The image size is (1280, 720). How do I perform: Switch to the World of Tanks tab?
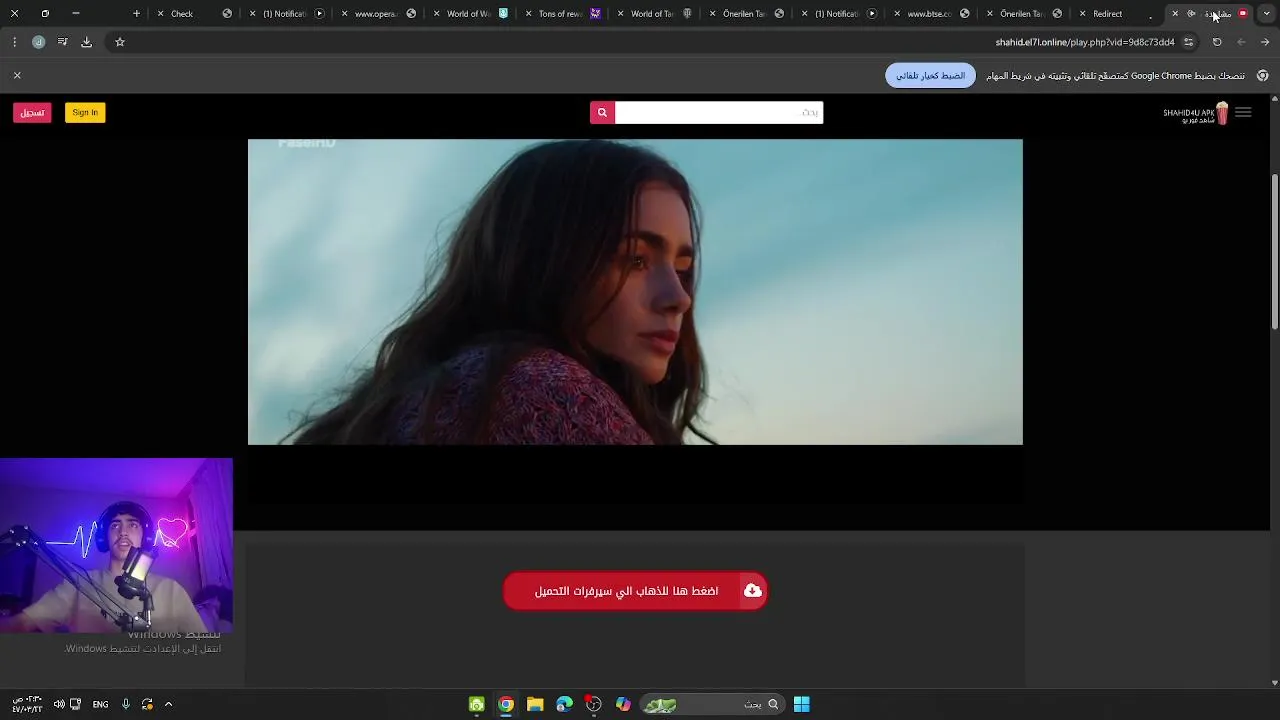point(652,14)
